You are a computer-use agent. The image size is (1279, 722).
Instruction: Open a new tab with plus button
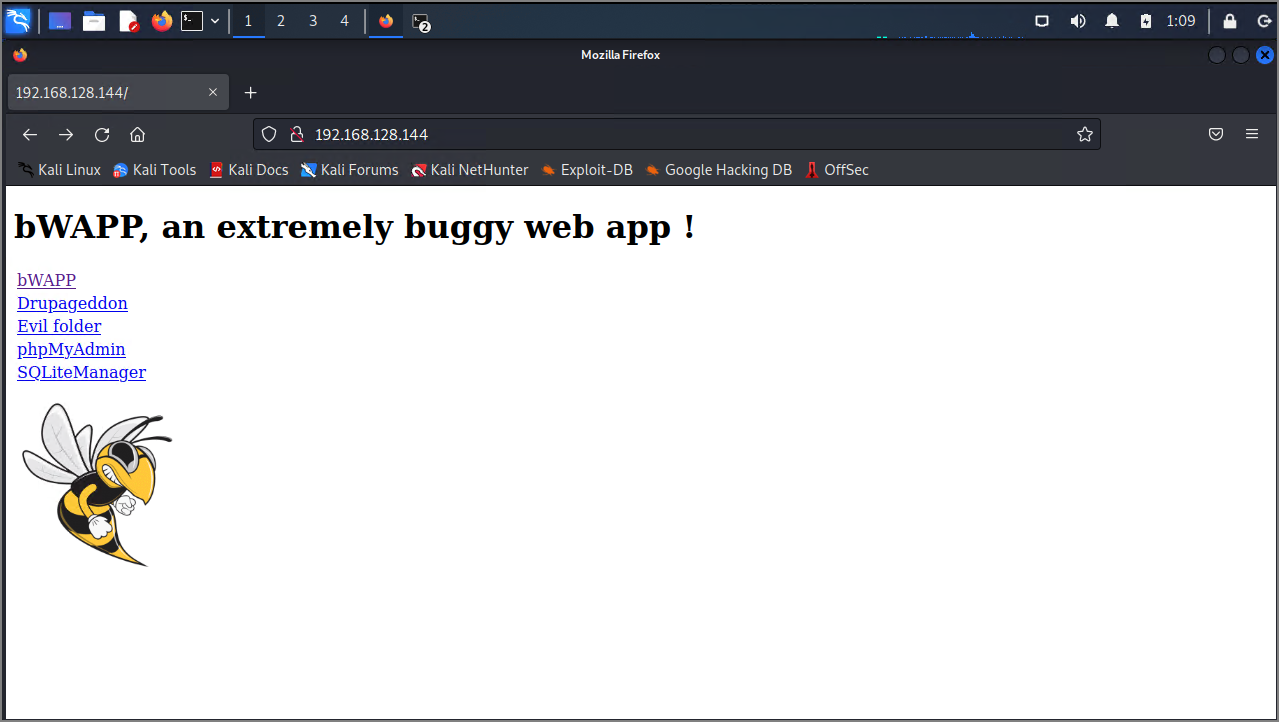tap(251, 92)
